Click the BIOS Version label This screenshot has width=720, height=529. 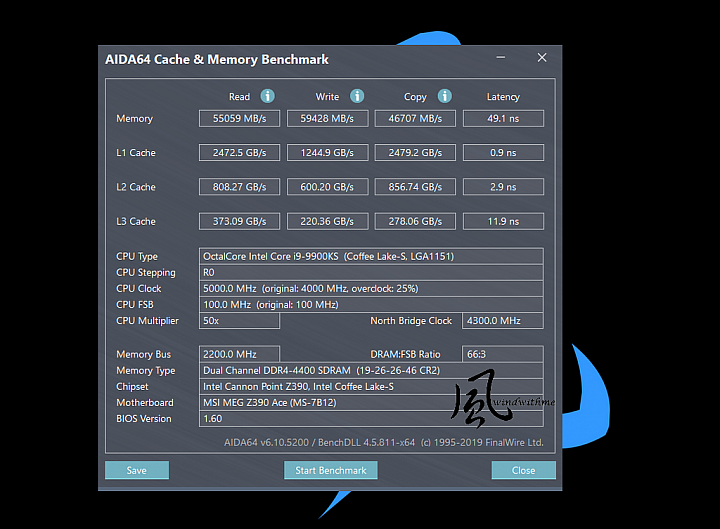point(144,418)
